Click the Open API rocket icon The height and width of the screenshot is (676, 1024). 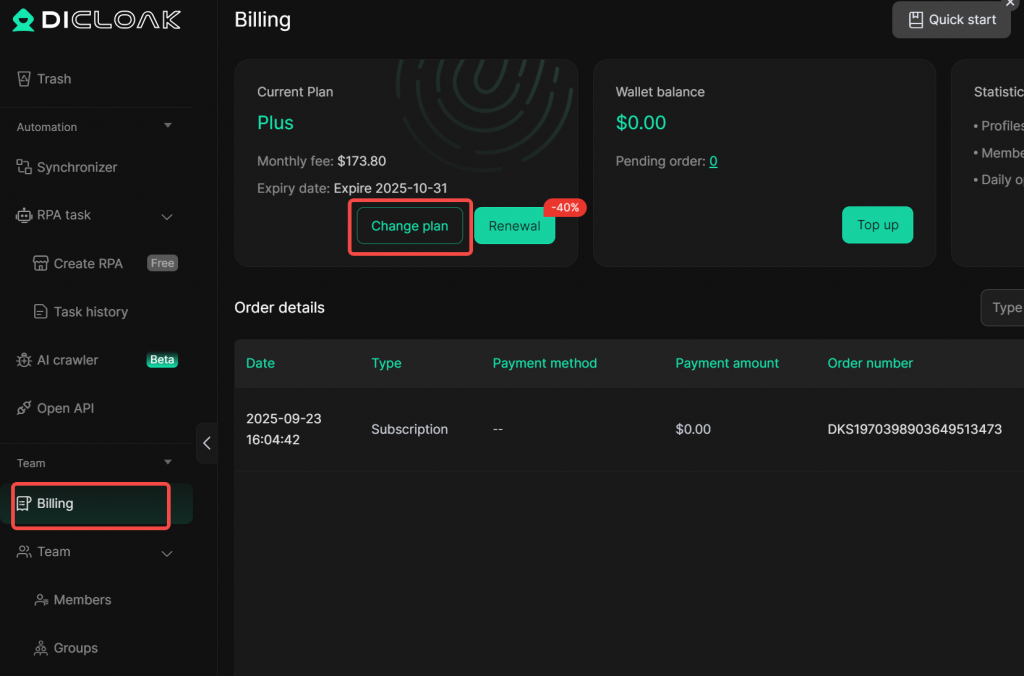[x=25, y=408]
